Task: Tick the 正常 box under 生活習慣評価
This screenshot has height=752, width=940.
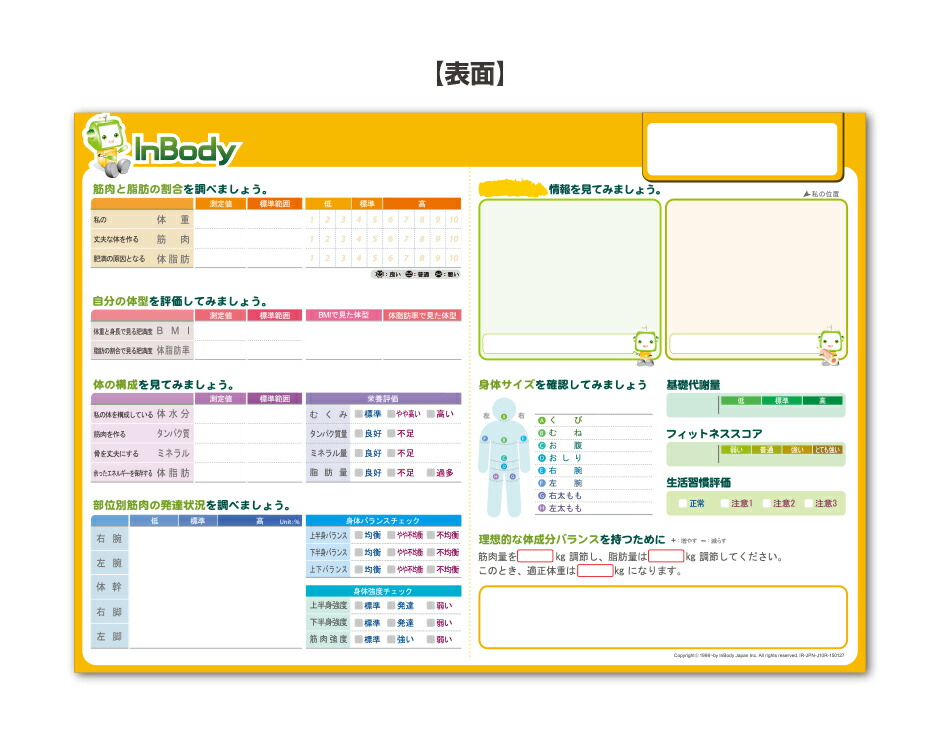Action: 682,503
